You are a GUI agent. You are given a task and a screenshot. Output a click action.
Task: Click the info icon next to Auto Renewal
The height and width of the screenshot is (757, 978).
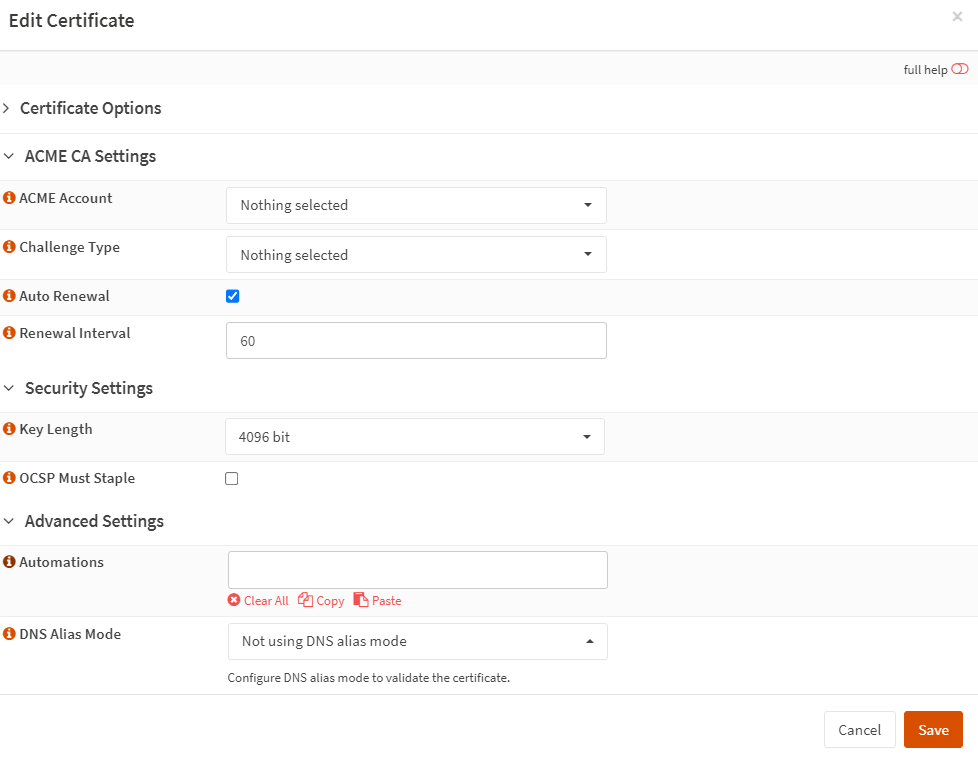[10, 296]
